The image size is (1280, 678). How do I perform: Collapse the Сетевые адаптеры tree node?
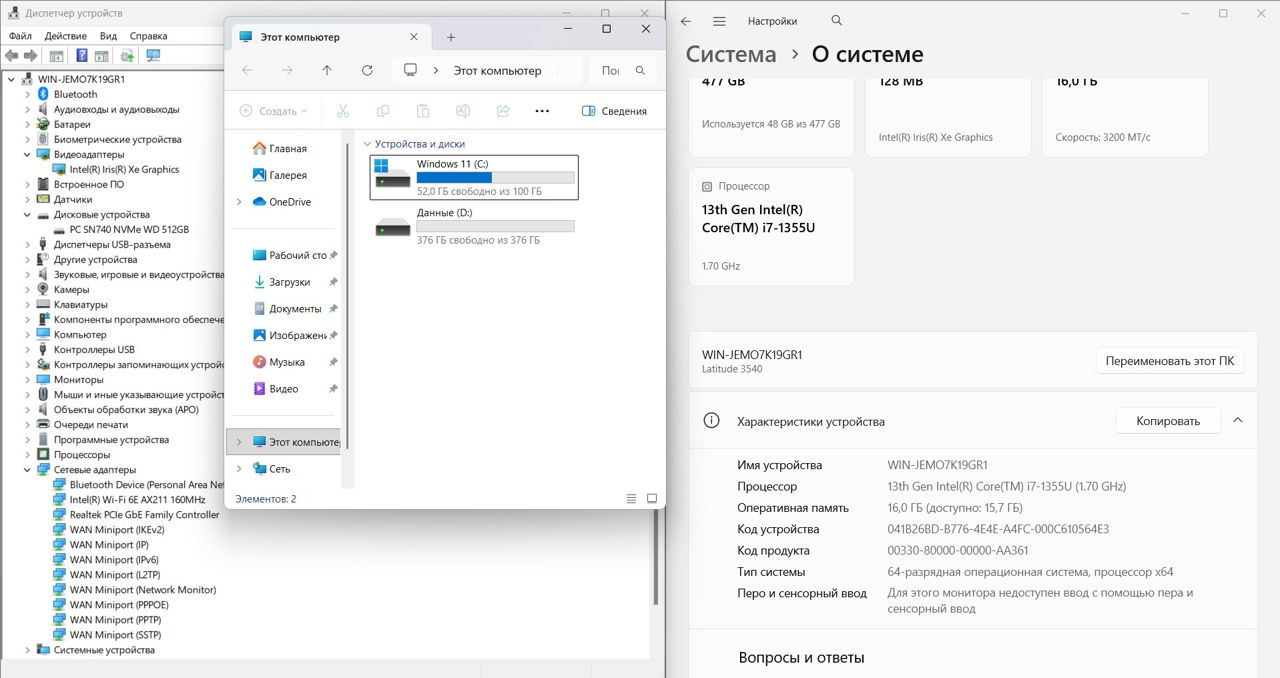[28, 470]
